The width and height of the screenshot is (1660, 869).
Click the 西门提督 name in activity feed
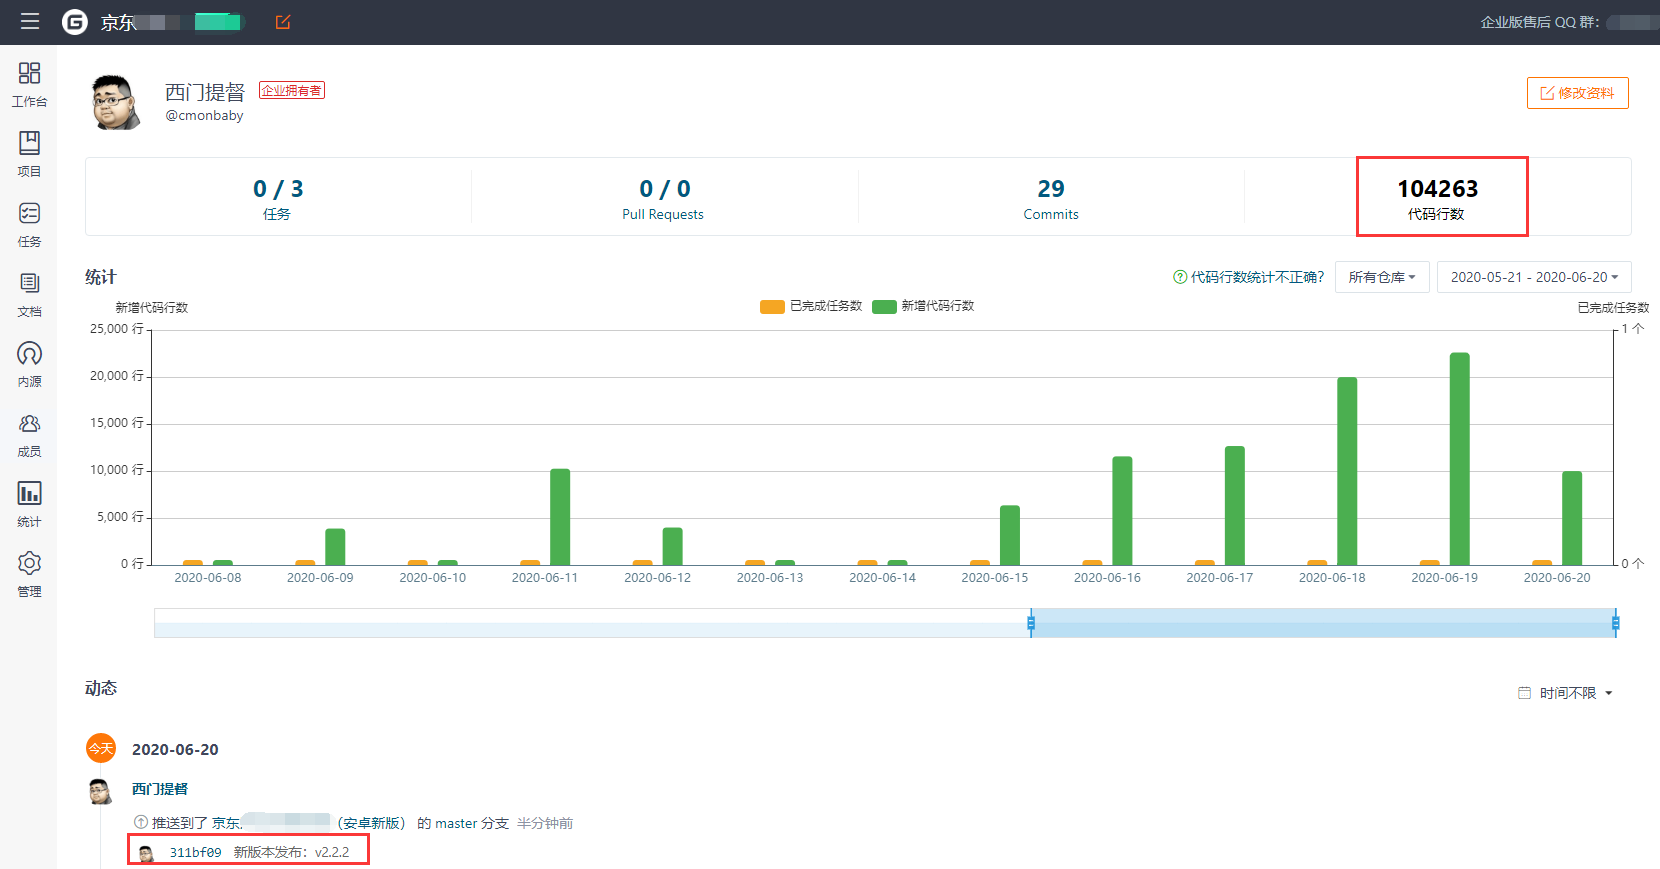click(160, 789)
